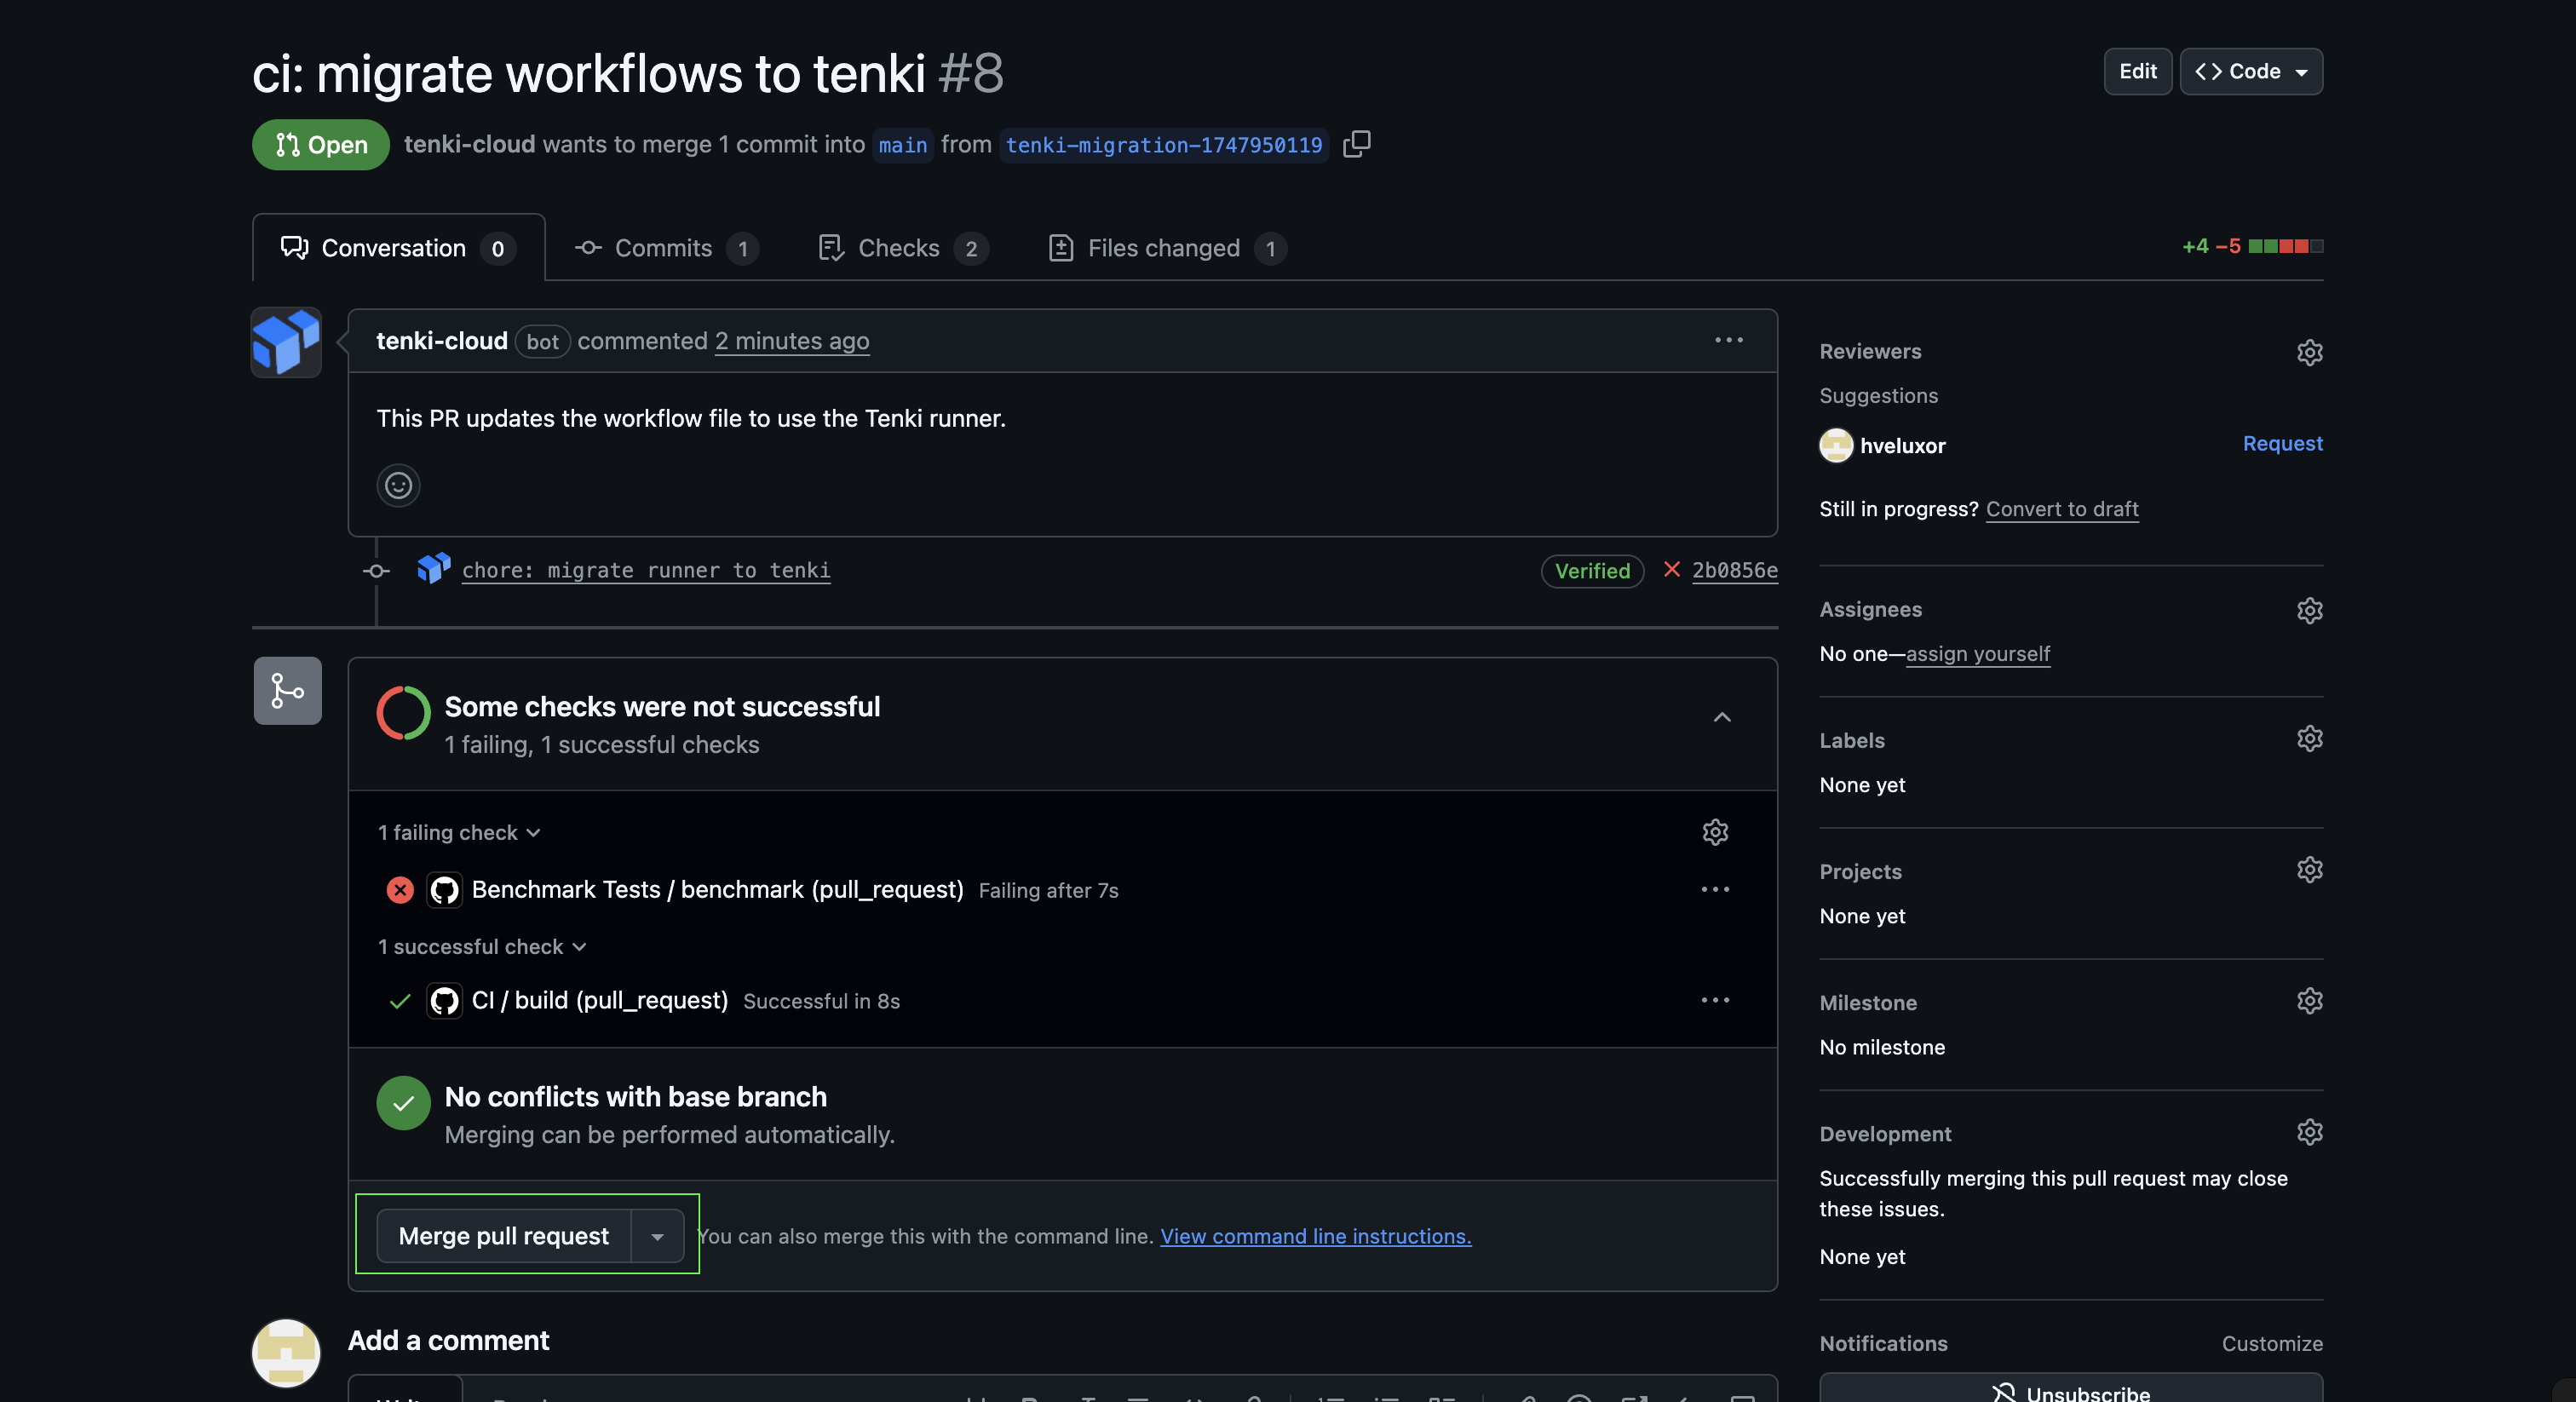Click green check icon for no conflicts
This screenshot has width=2576, height=1402.
(403, 1103)
